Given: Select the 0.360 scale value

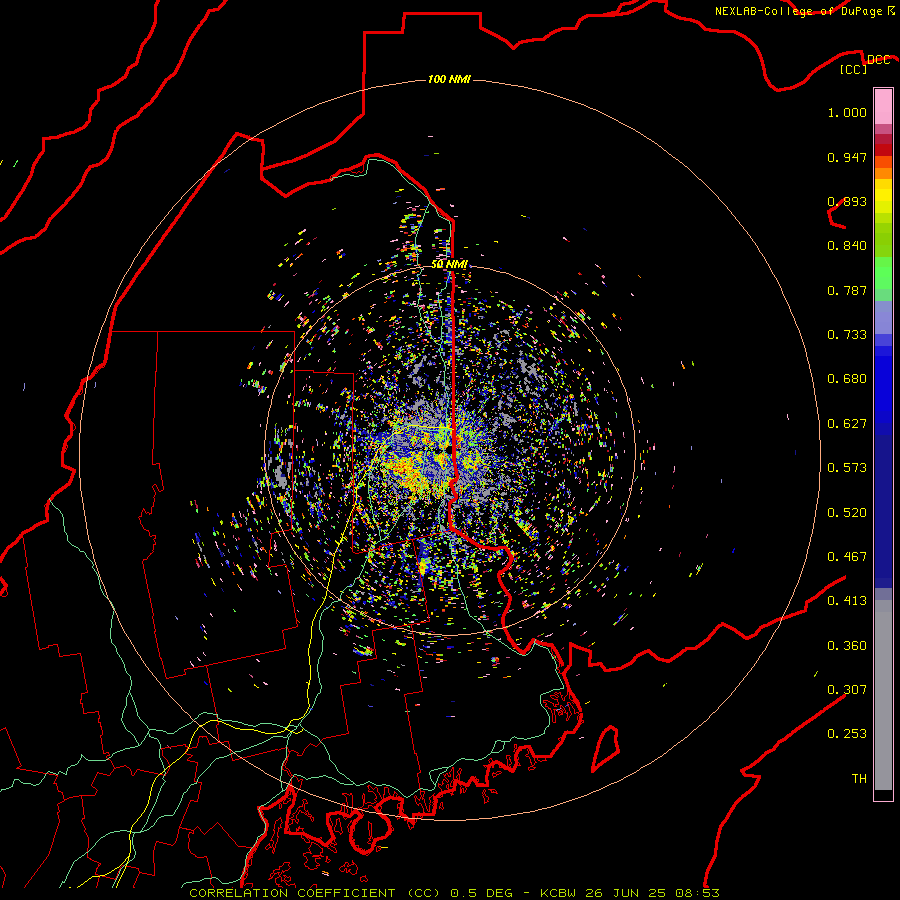Looking at the screenshot, I should click(847, 646).
